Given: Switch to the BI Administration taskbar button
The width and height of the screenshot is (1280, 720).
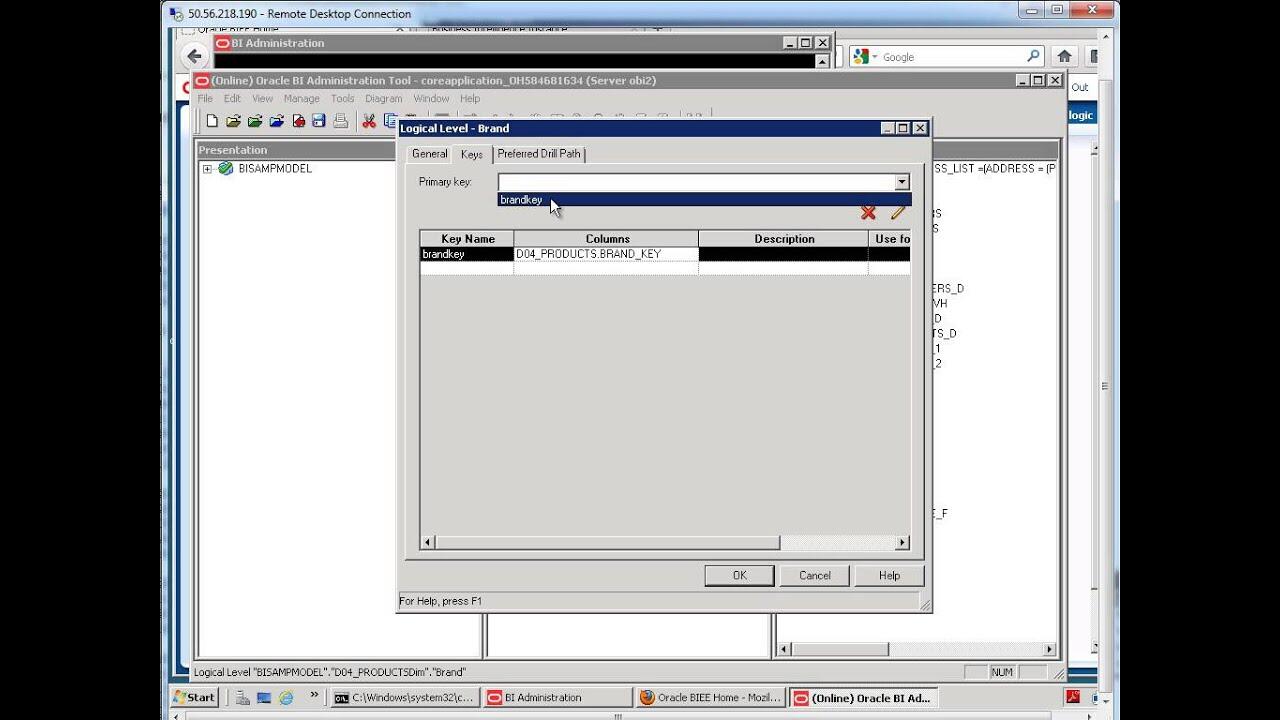Looking at the screenshot, I should point(557,697).
